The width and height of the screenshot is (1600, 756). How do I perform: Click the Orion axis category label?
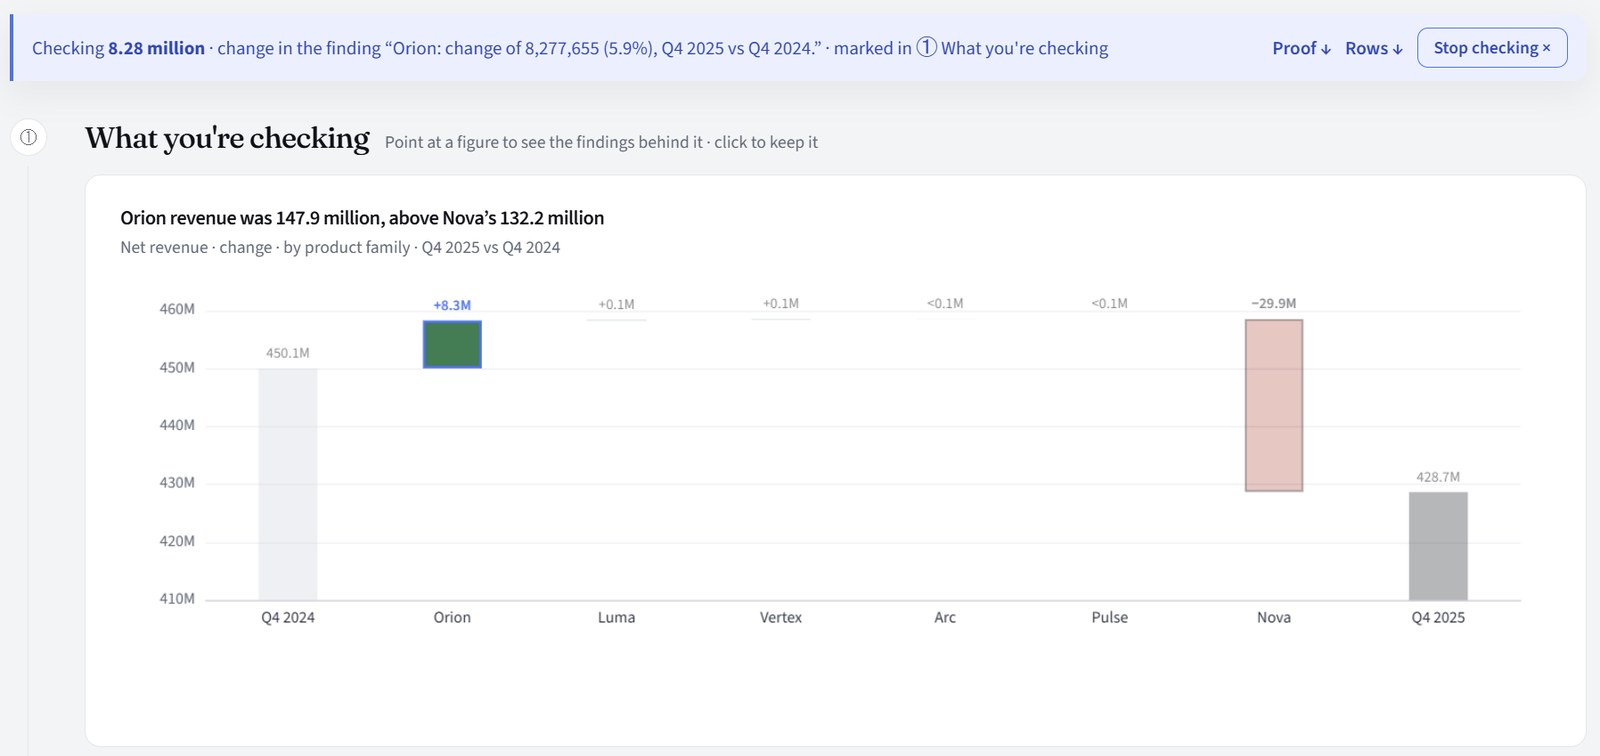click(x=452, y=617)
